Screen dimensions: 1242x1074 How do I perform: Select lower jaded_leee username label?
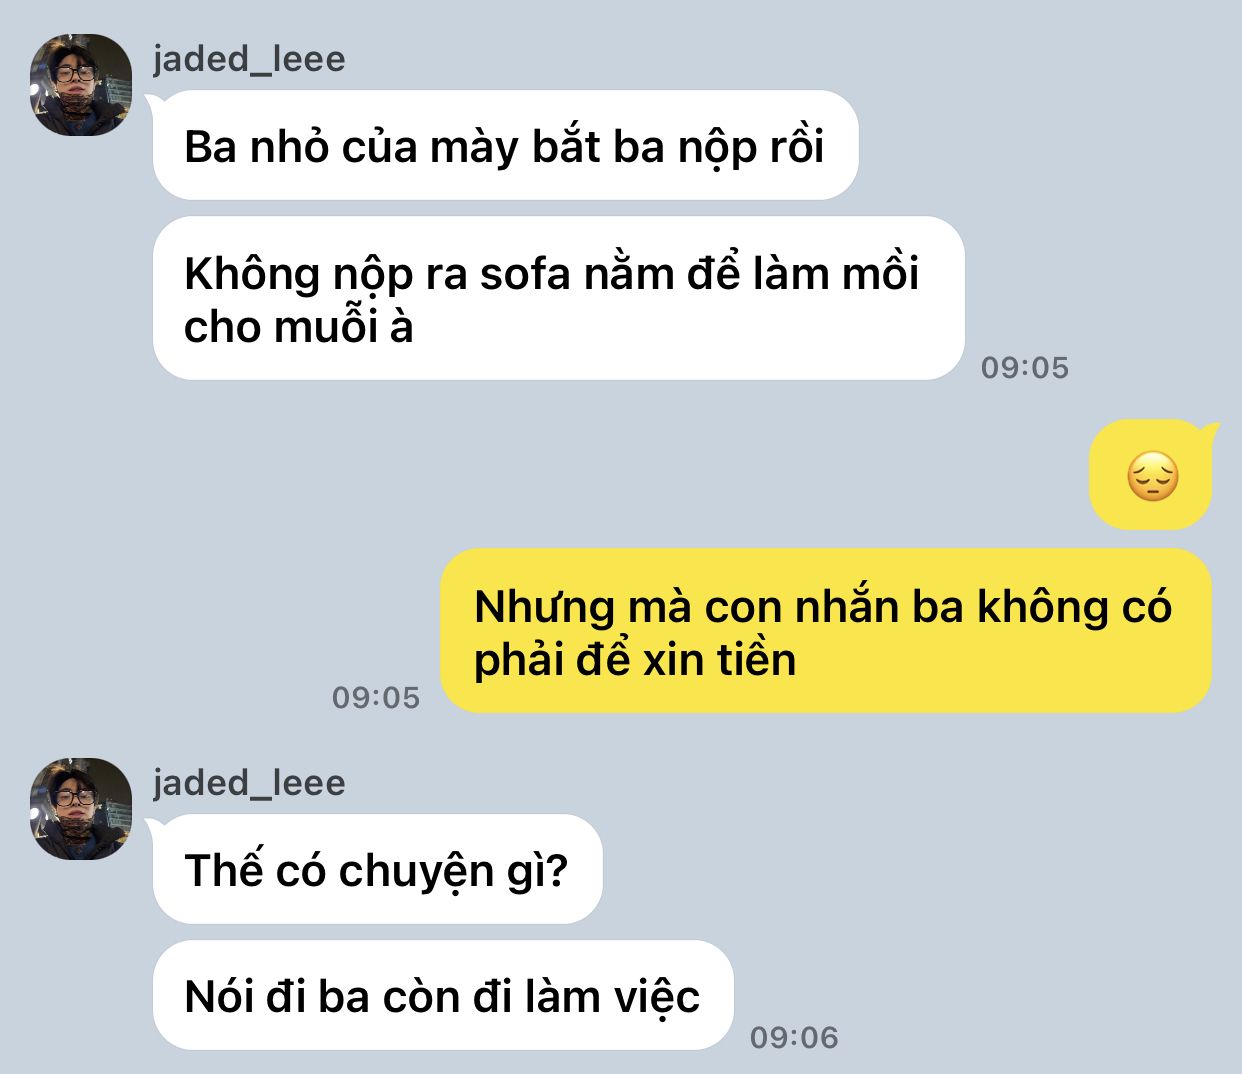tap(249, 783)
